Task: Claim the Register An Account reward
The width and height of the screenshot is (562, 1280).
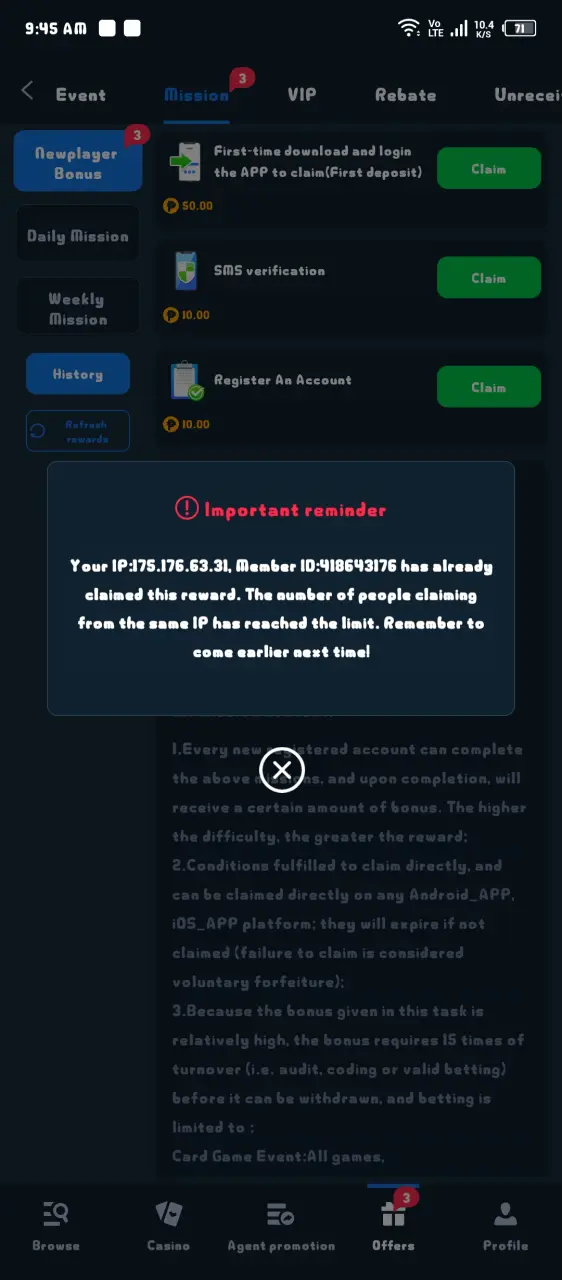Action: click(x=489, y=386)
